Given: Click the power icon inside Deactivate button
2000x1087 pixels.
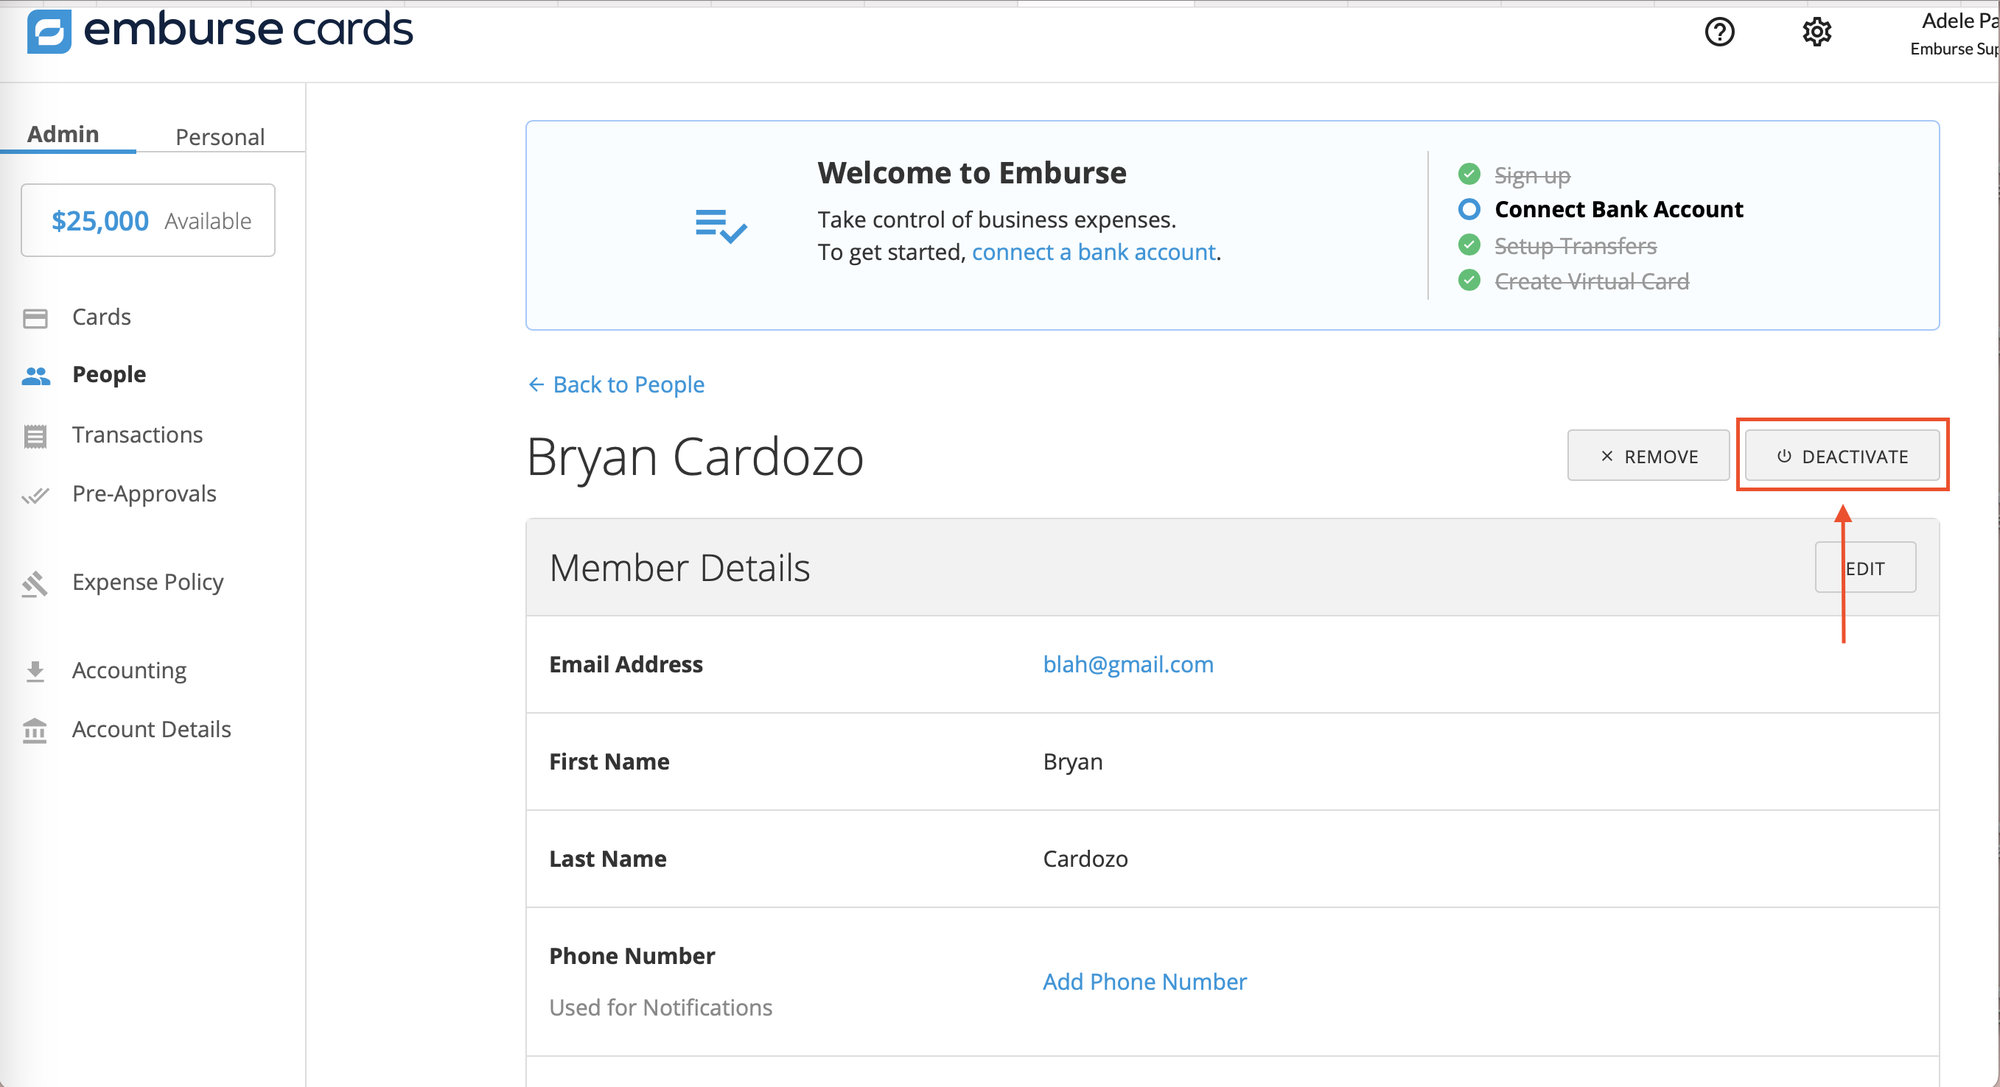Looking at the screenshot, I should [1782, 456].
